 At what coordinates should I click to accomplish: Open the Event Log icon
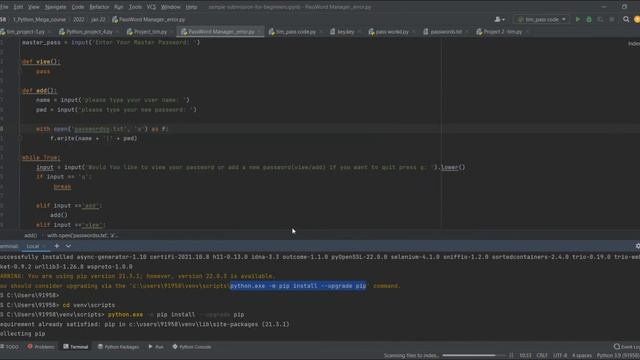pos(616,347)
